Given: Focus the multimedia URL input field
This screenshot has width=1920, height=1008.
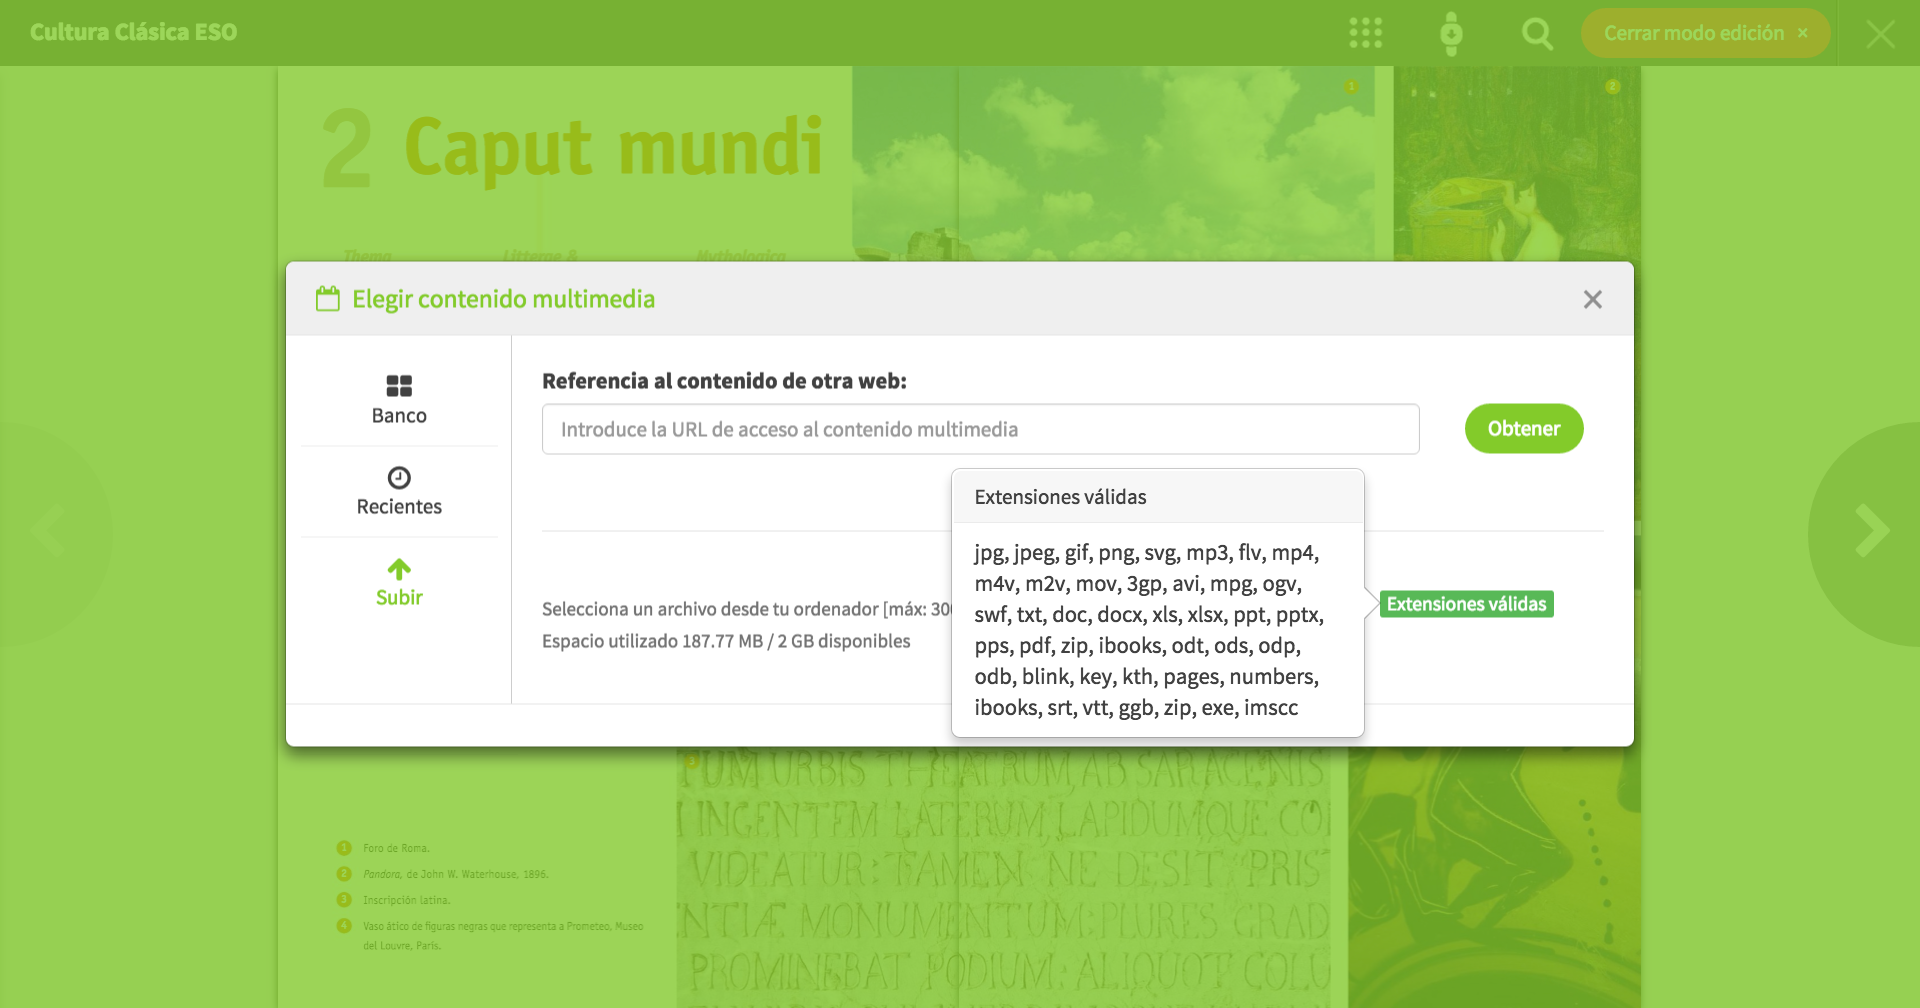Looking at the screenshot, I should click(x=980, y=429).
